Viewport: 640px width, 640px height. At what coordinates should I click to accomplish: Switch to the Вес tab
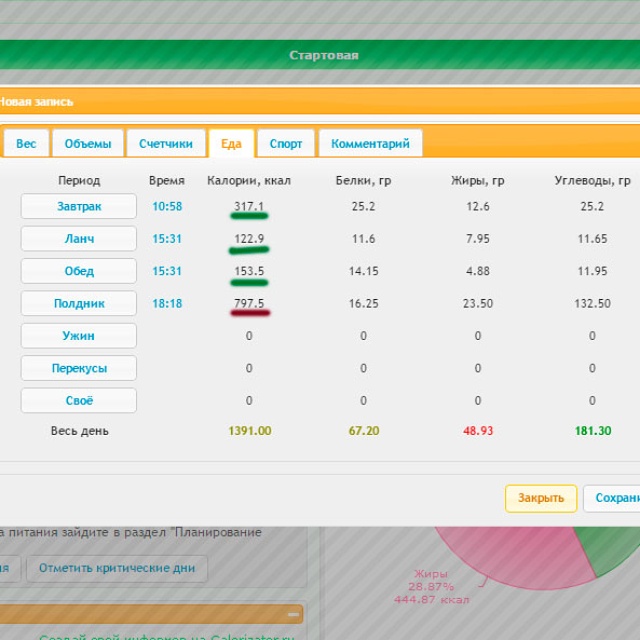pos(26,143)
